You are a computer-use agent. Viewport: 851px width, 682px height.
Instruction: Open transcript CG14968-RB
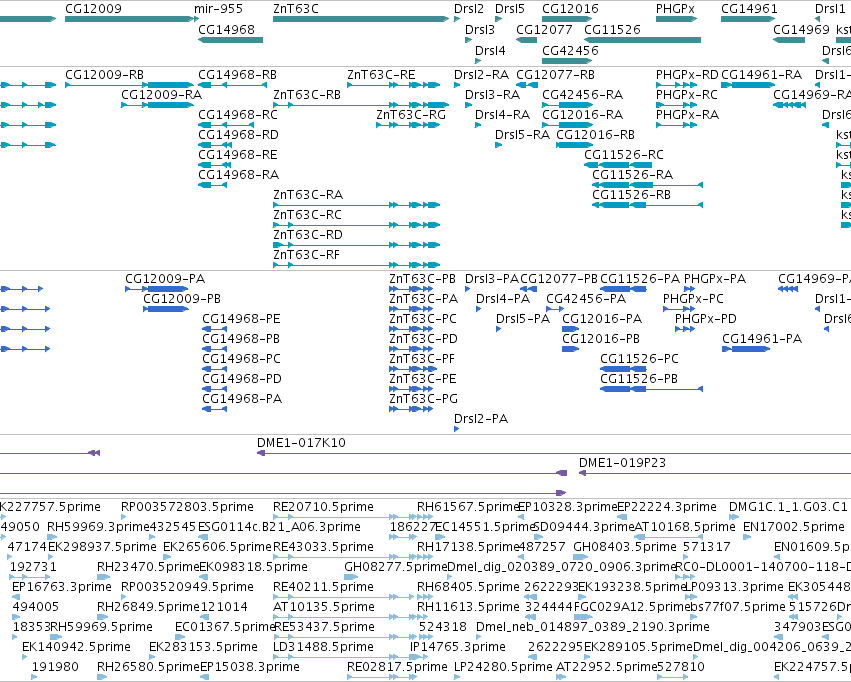pos(237,75)
